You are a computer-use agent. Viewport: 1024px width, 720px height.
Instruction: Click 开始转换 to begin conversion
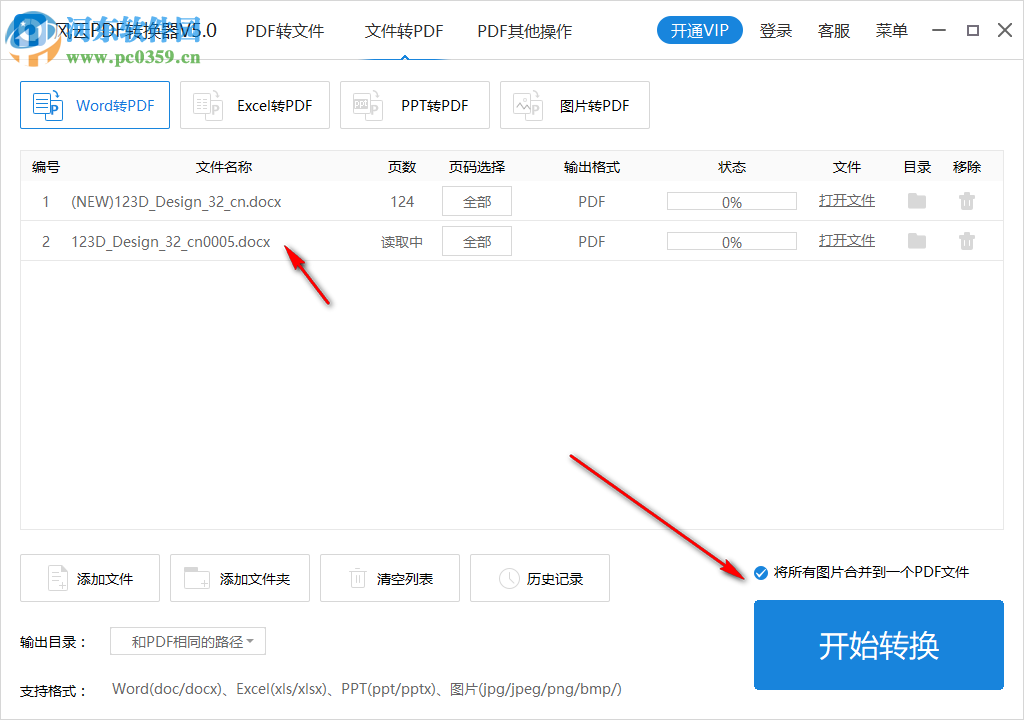point(878,645)
